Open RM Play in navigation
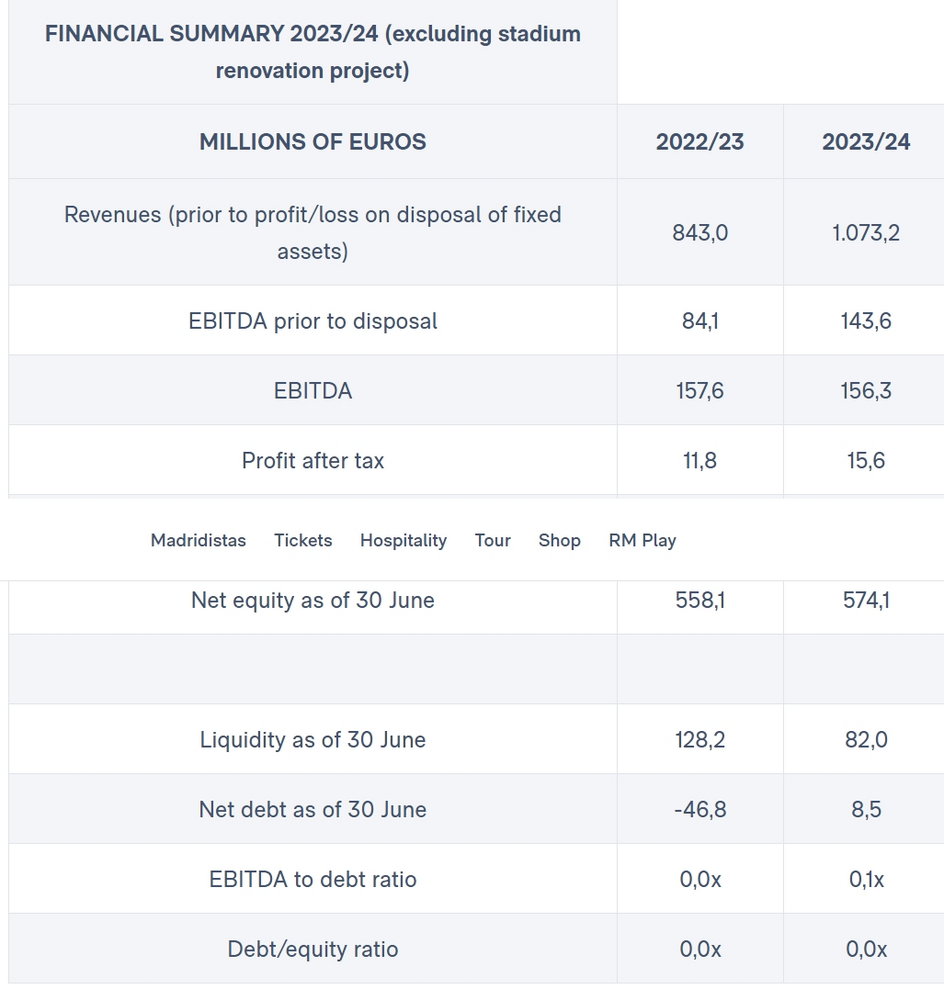Screen dimensions: 944x989 pos(642,541)
